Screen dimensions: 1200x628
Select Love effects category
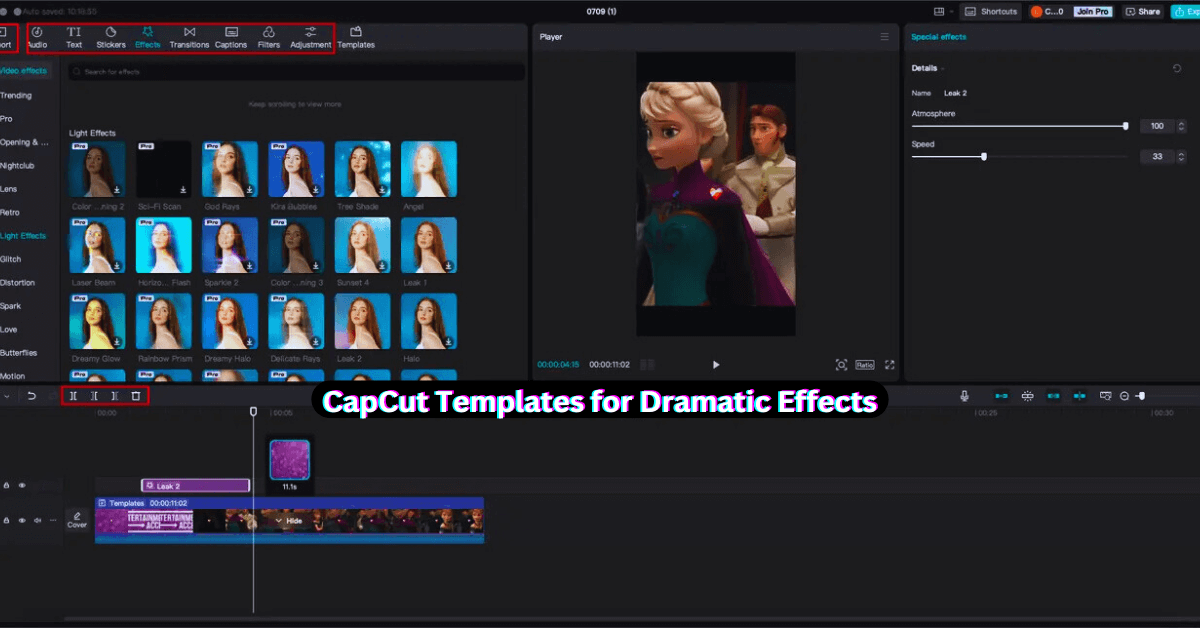9,329
